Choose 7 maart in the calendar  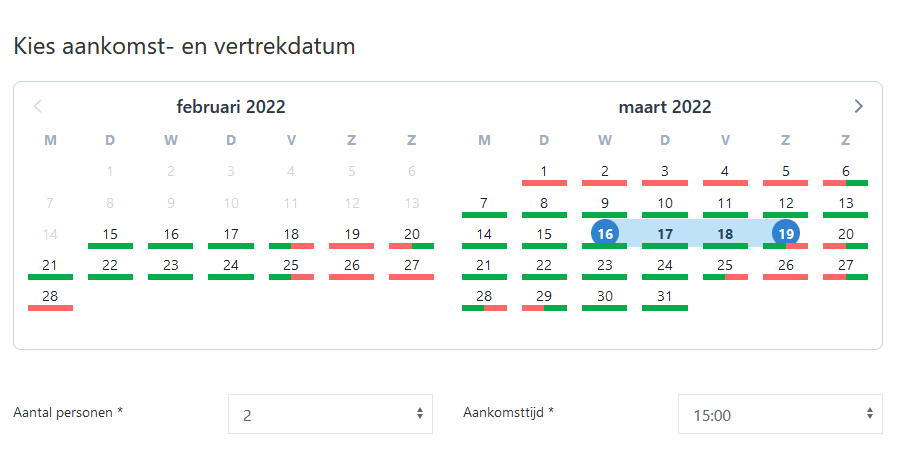(x=484, y=203)
